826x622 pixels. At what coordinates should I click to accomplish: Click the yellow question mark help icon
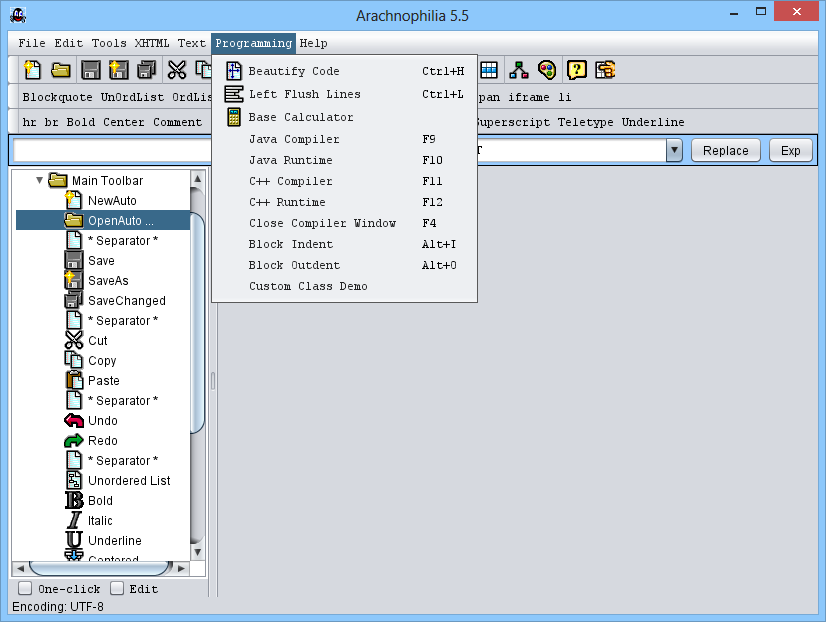pyautogui.click(x=577, y=70)
